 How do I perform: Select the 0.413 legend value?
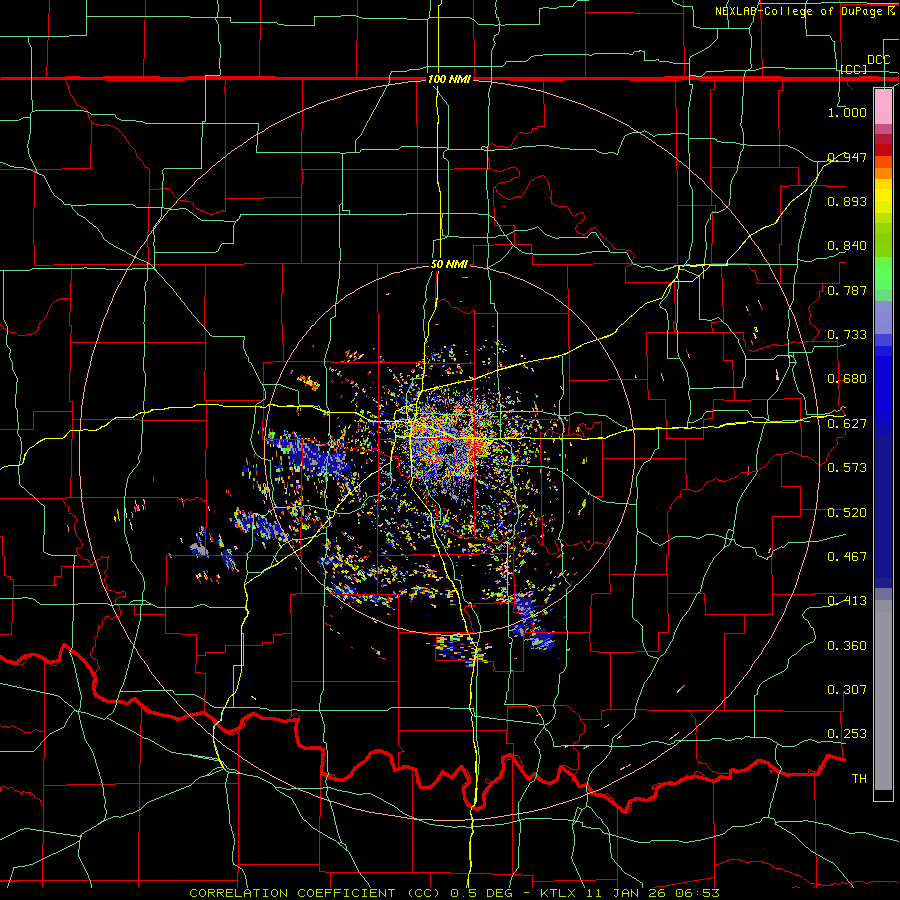(847, 601)
